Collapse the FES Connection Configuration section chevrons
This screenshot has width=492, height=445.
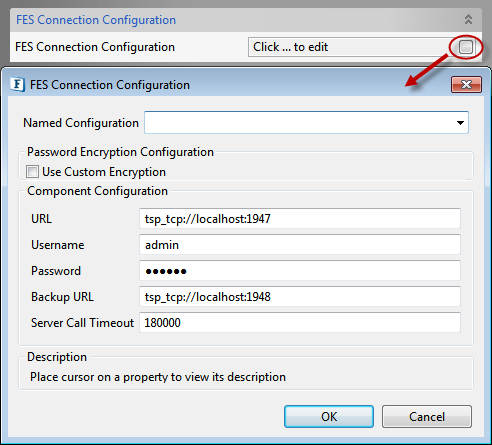coord(468,19)
